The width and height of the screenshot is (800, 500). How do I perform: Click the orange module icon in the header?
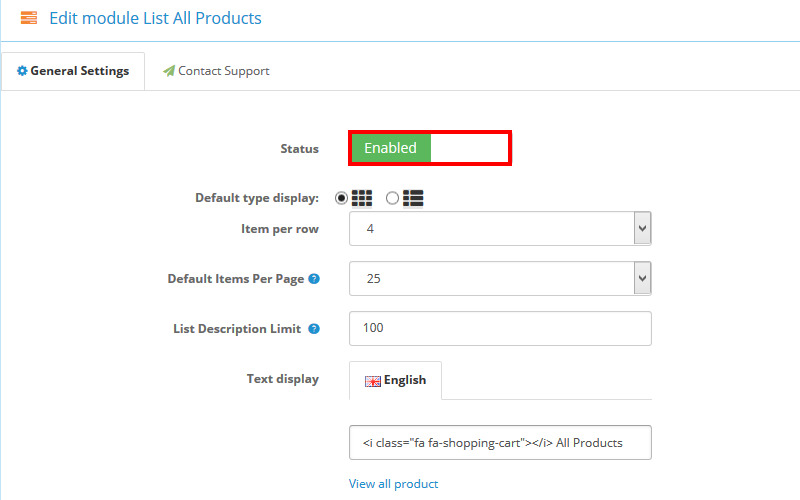point(29,18)
